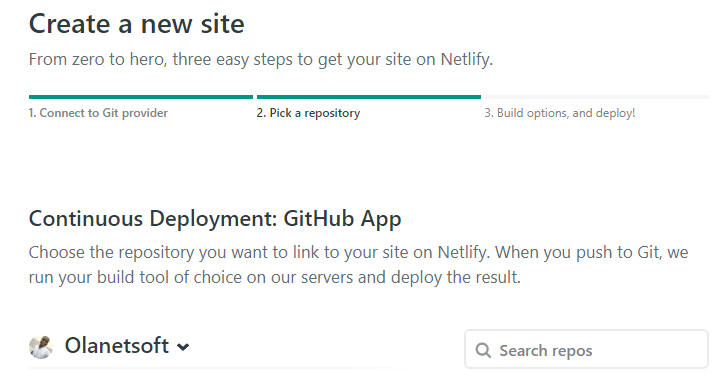Click the step number 3. before Build
This screenshot has height=389, width=725.
pyautogui.click(x=489, y=113)
